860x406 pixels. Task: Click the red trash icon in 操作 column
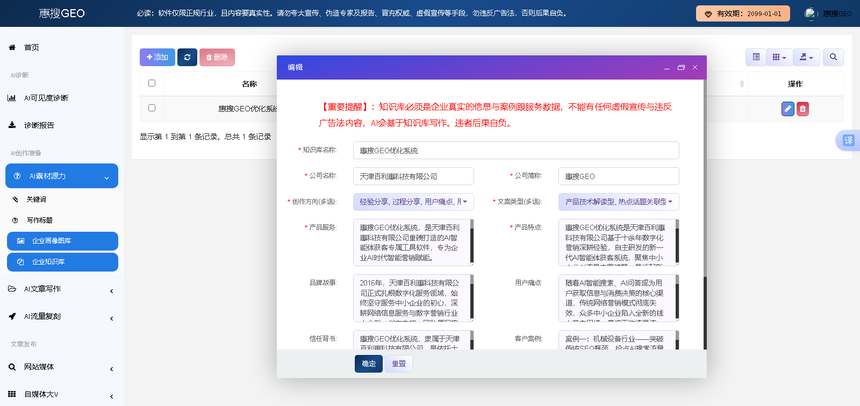(802, 109)
